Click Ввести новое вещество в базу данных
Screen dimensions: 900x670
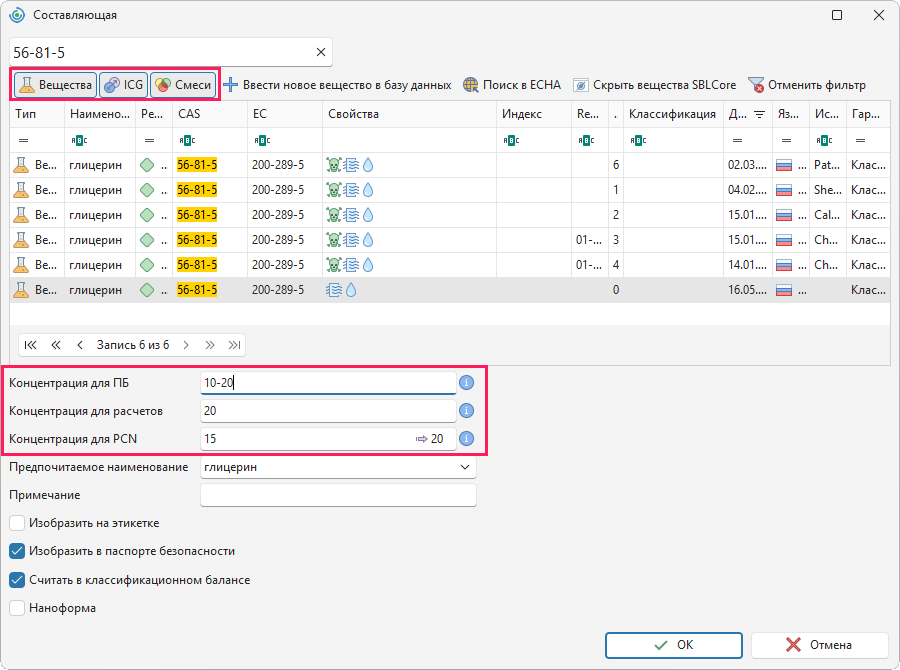point(338,85)
